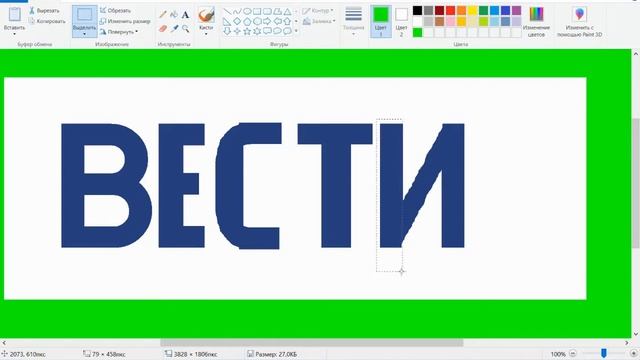Choose the Line shape

227,11
